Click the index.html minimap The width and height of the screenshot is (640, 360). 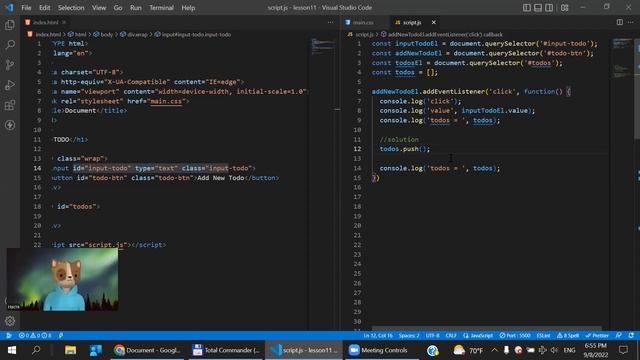click(x=323, y=47)
